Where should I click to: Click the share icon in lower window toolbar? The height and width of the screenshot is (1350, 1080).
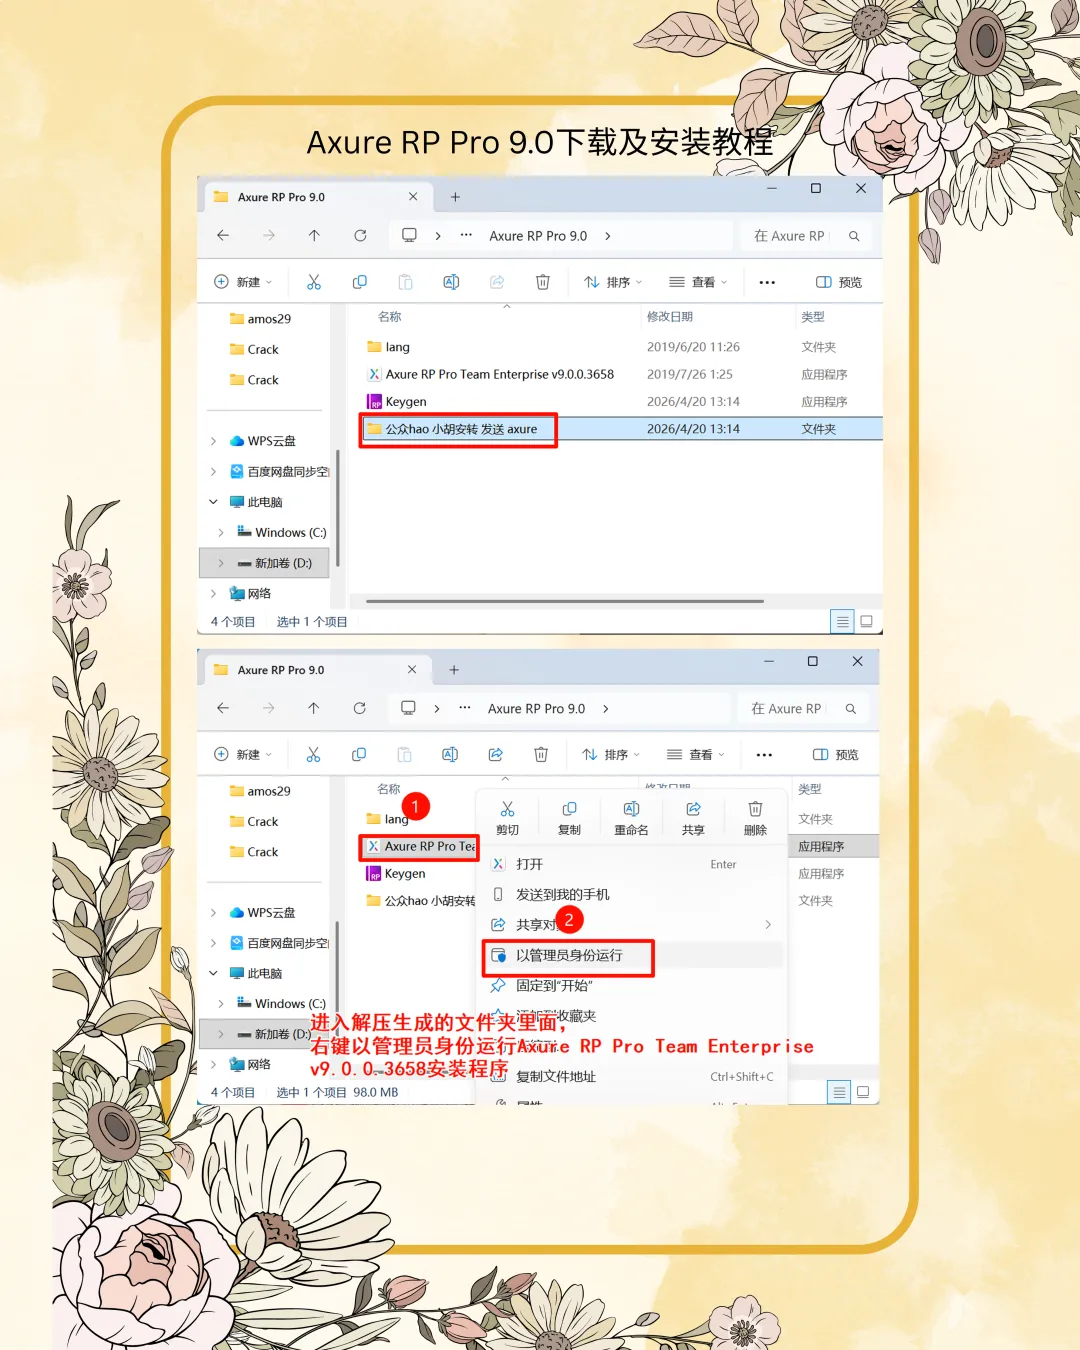point(496,754)
